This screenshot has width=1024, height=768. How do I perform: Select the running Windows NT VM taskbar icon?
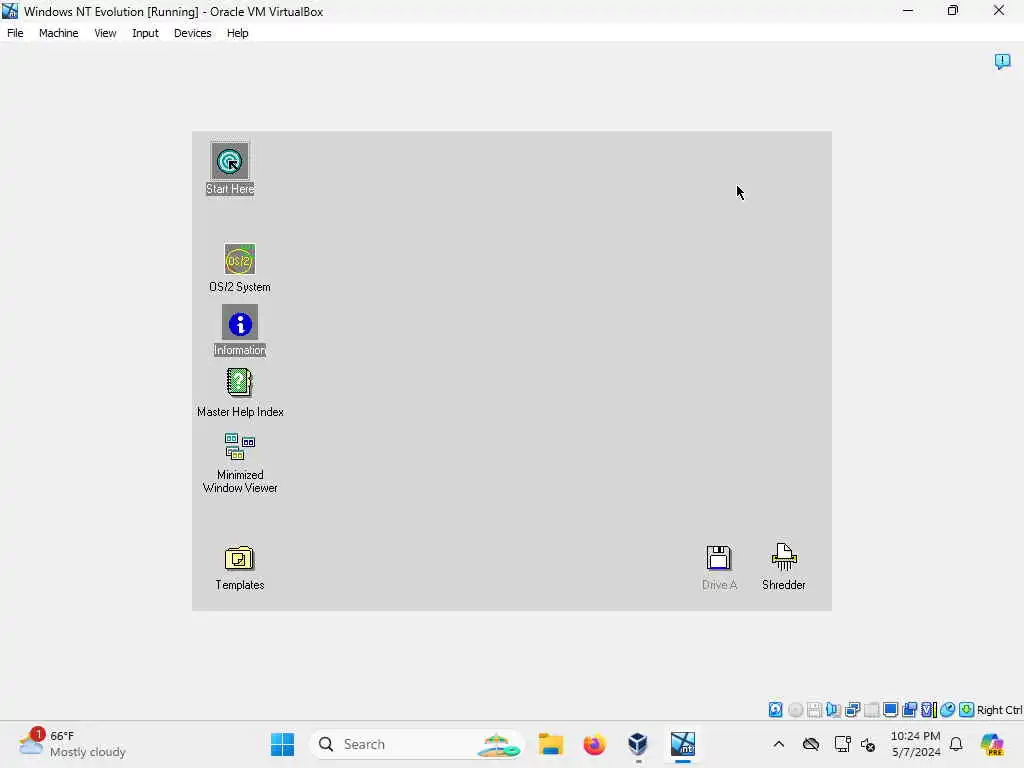click(682, 744)
